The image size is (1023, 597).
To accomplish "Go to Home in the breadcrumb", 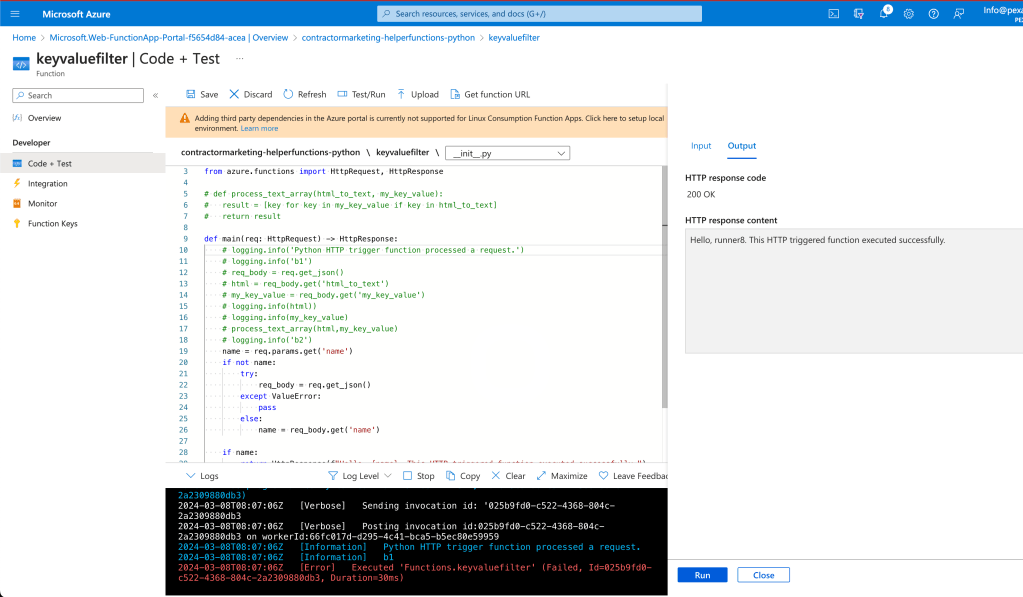I will click(24, 38).
